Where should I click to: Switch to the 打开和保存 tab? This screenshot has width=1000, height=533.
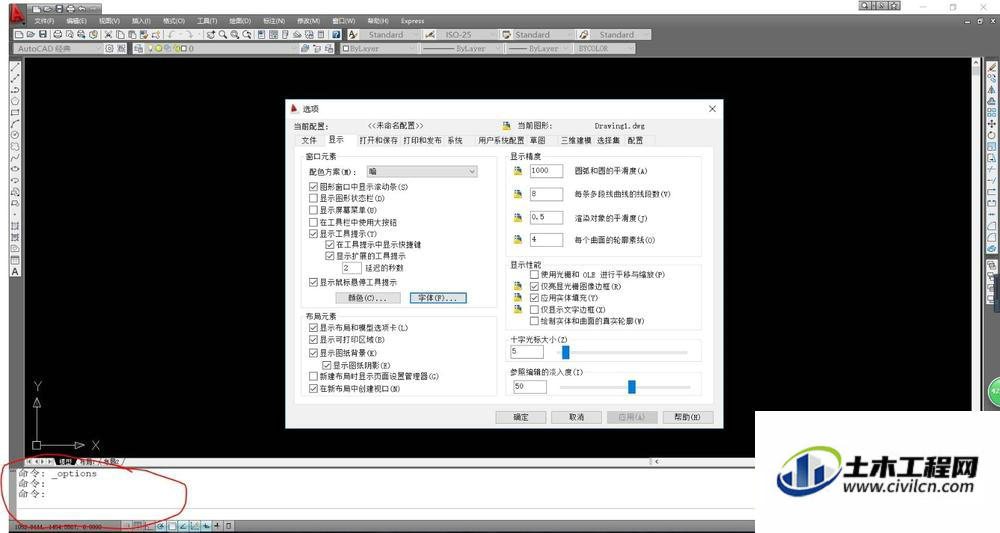[x=378, y=140]
